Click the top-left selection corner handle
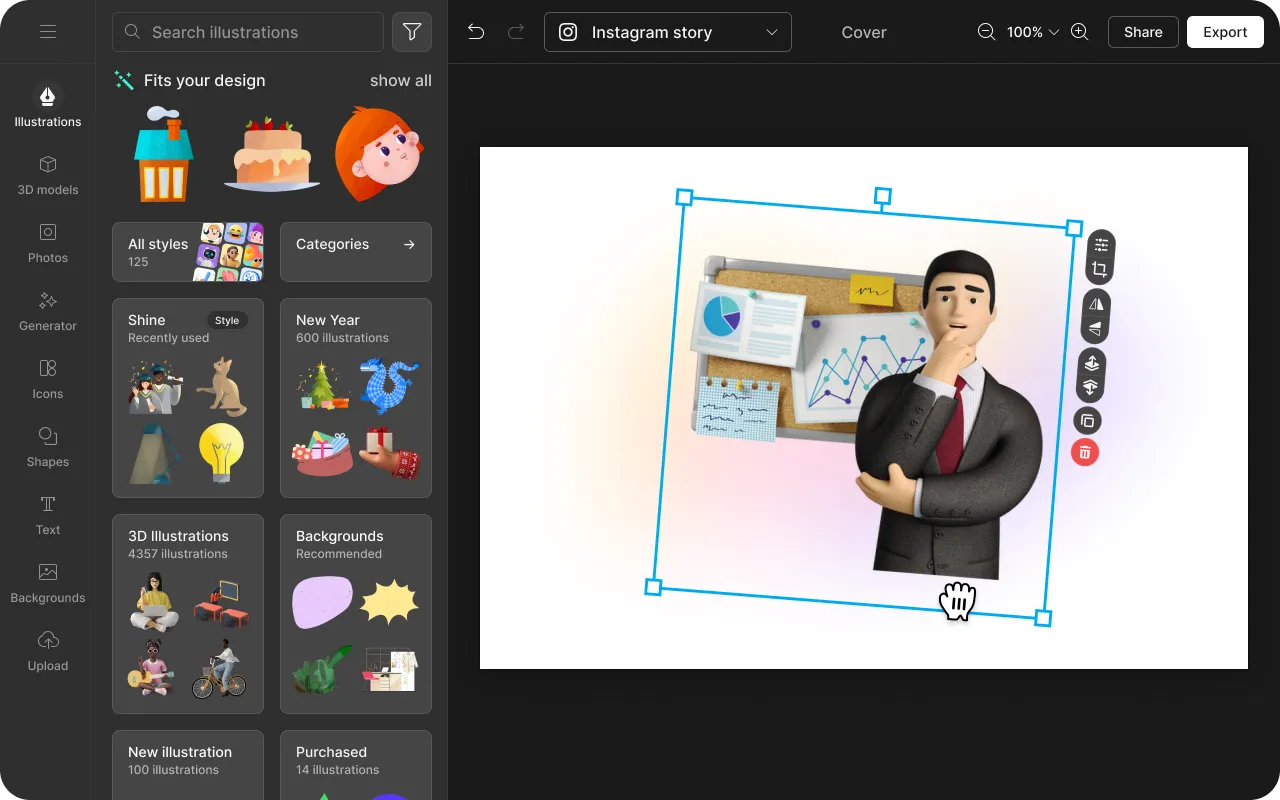1280x800 pixels. [684, 197]
